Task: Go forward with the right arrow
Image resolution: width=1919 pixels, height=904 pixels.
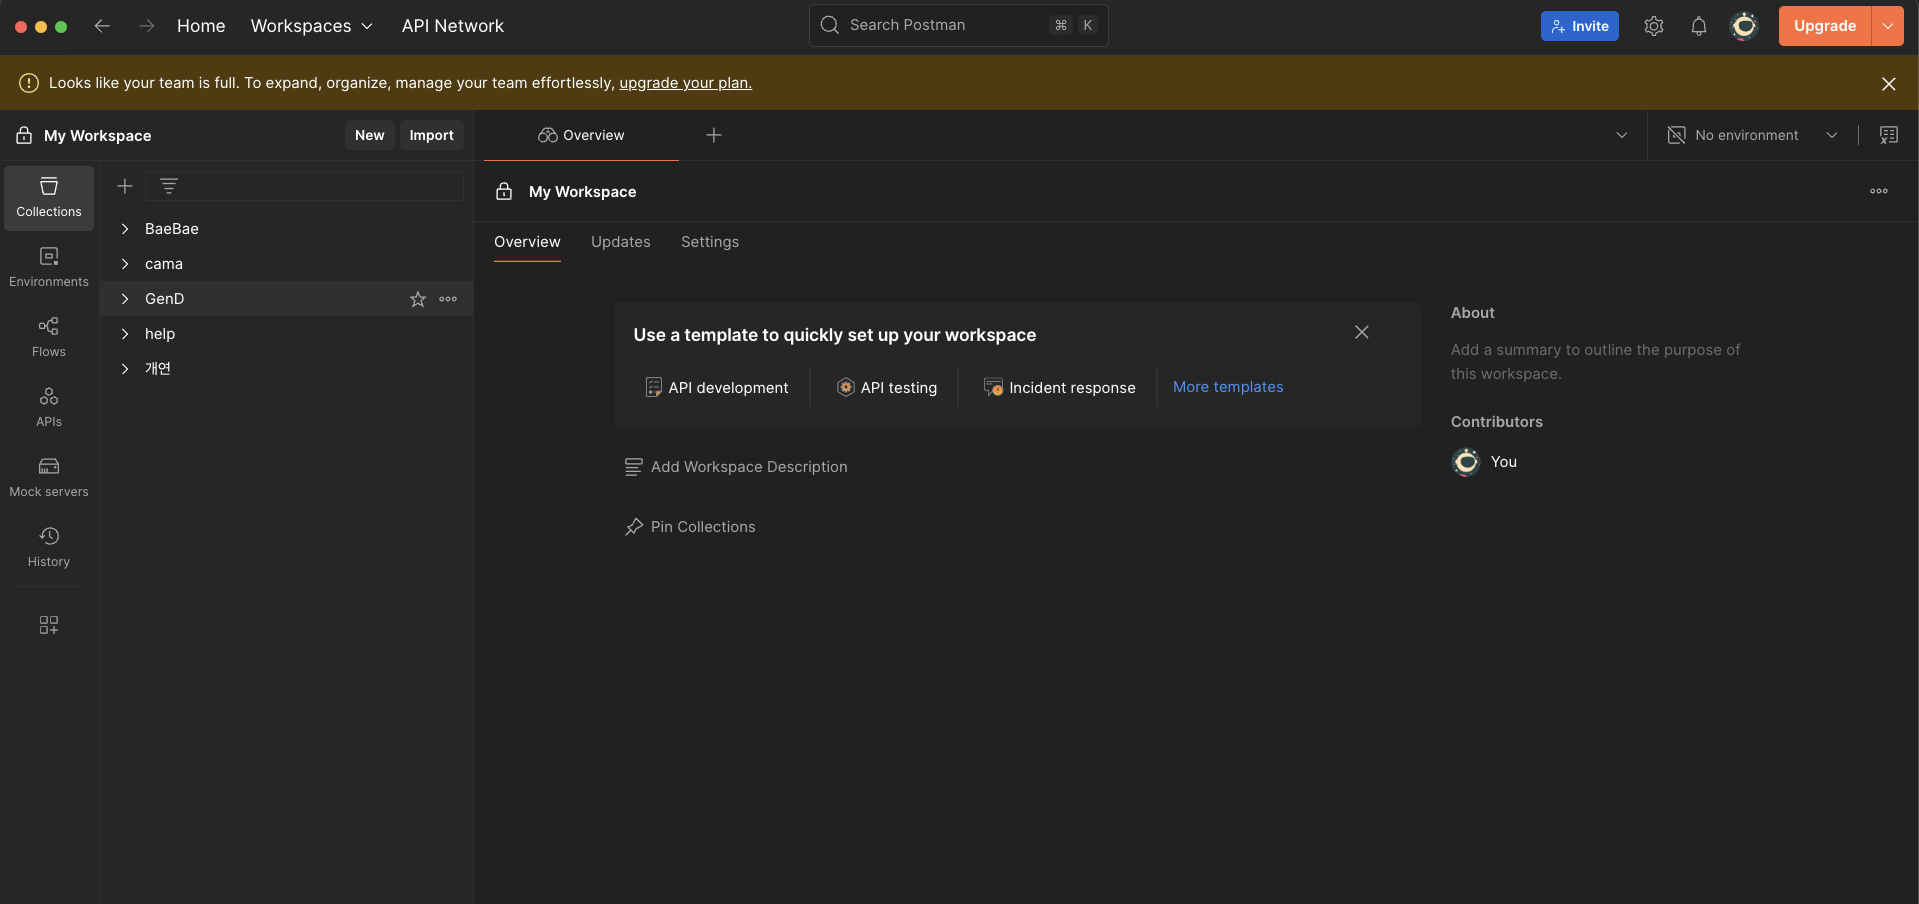Action: pyautogui.click(x=147, y=26)
